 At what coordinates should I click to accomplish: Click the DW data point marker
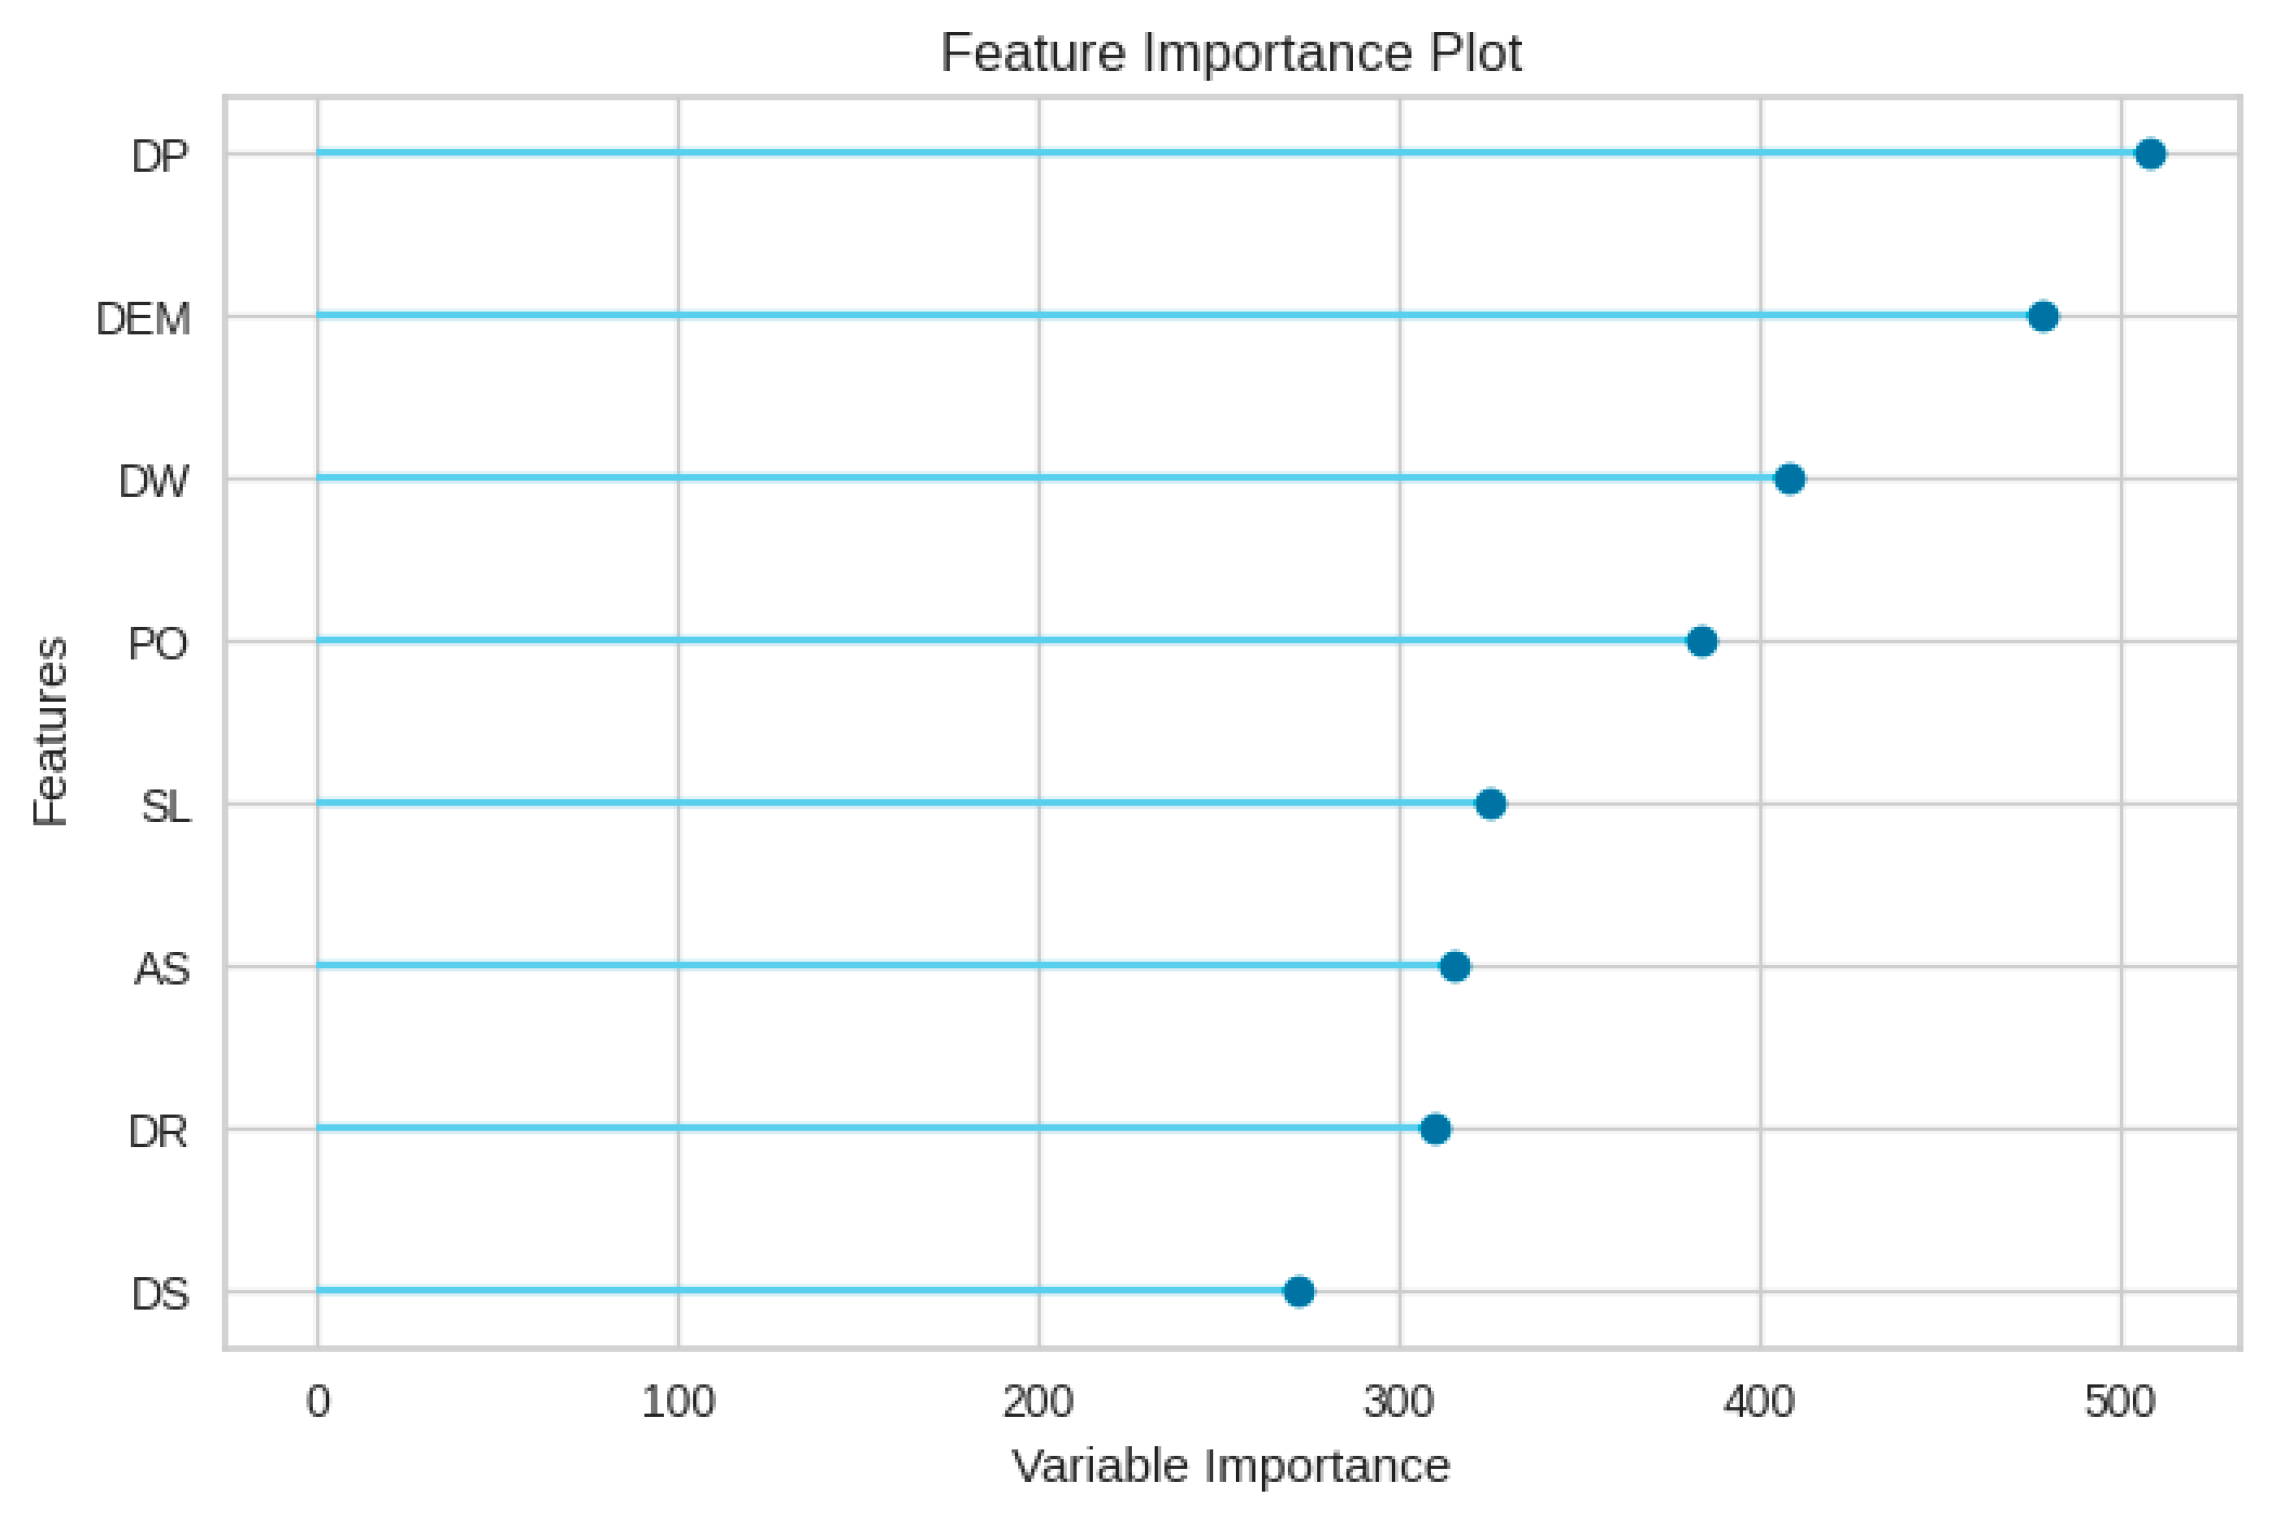click(x=1789, y=479)
